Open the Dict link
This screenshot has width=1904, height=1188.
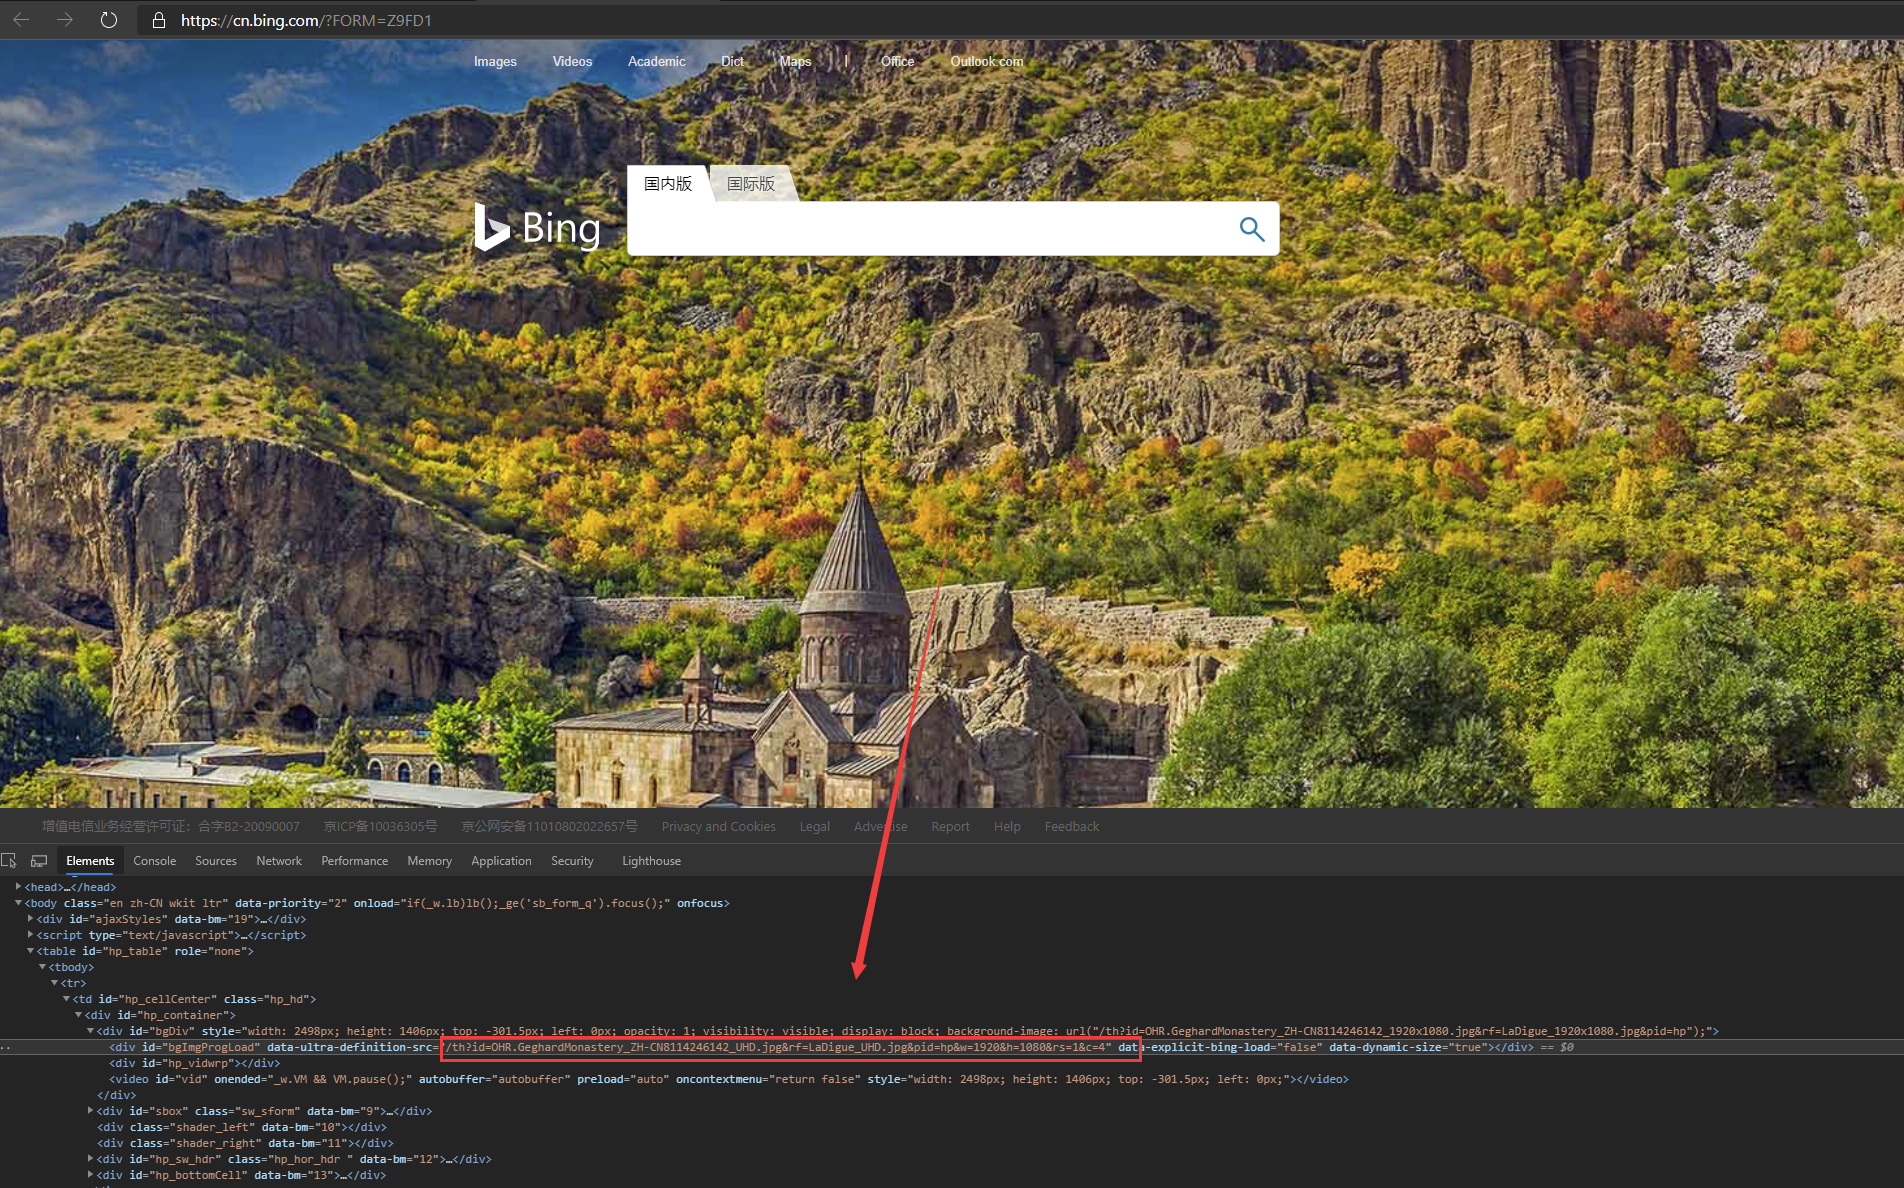pyautogui.click(x=732, y=61)
